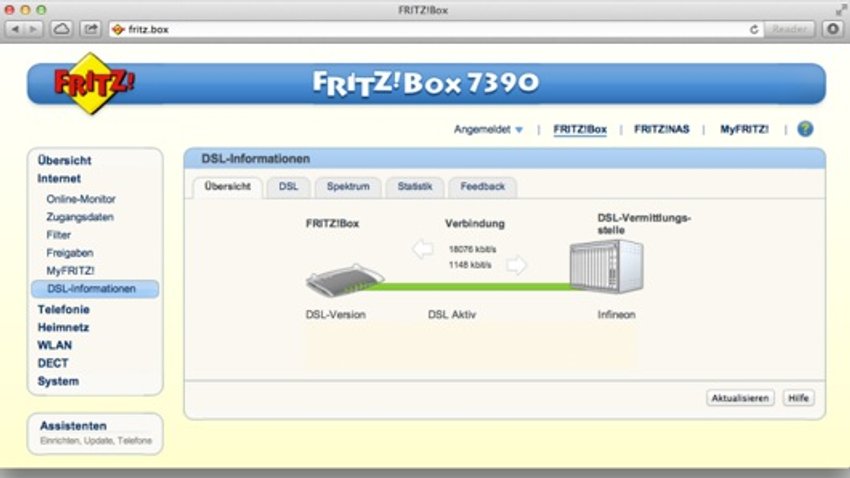Image resolution: width=850 pixels, height=478 pixels.
Task: Open MyFRITZ! in the sidebar
Action: coord(70,270)
